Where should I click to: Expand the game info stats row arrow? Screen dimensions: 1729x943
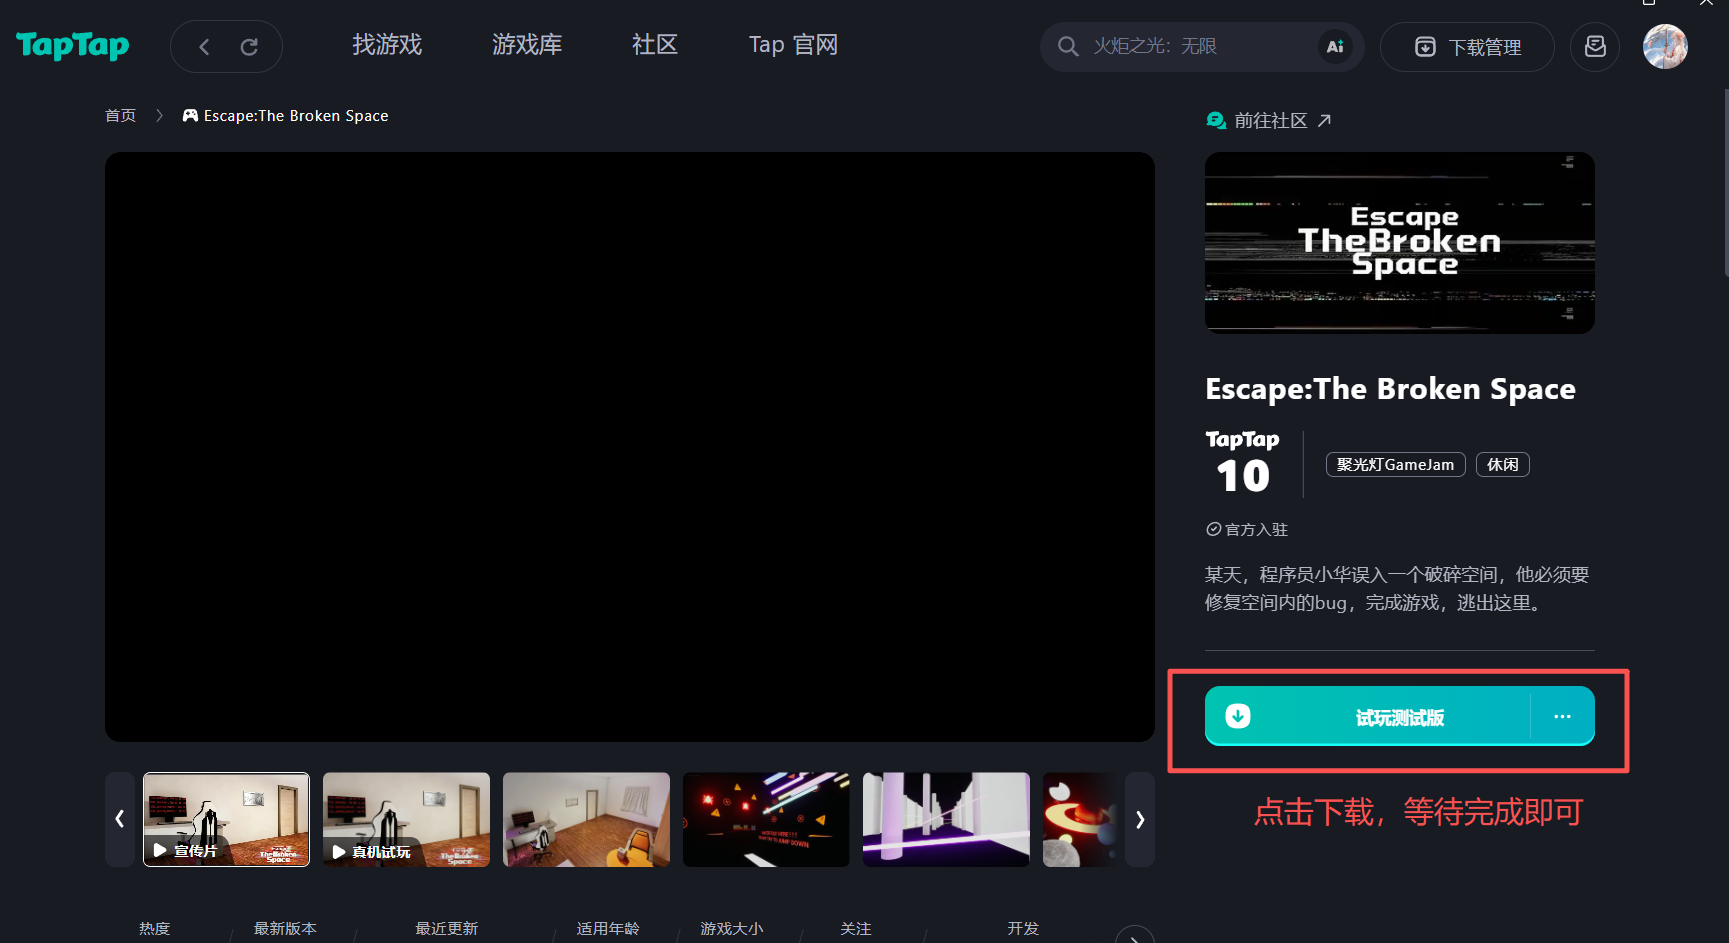point(1135,937)
